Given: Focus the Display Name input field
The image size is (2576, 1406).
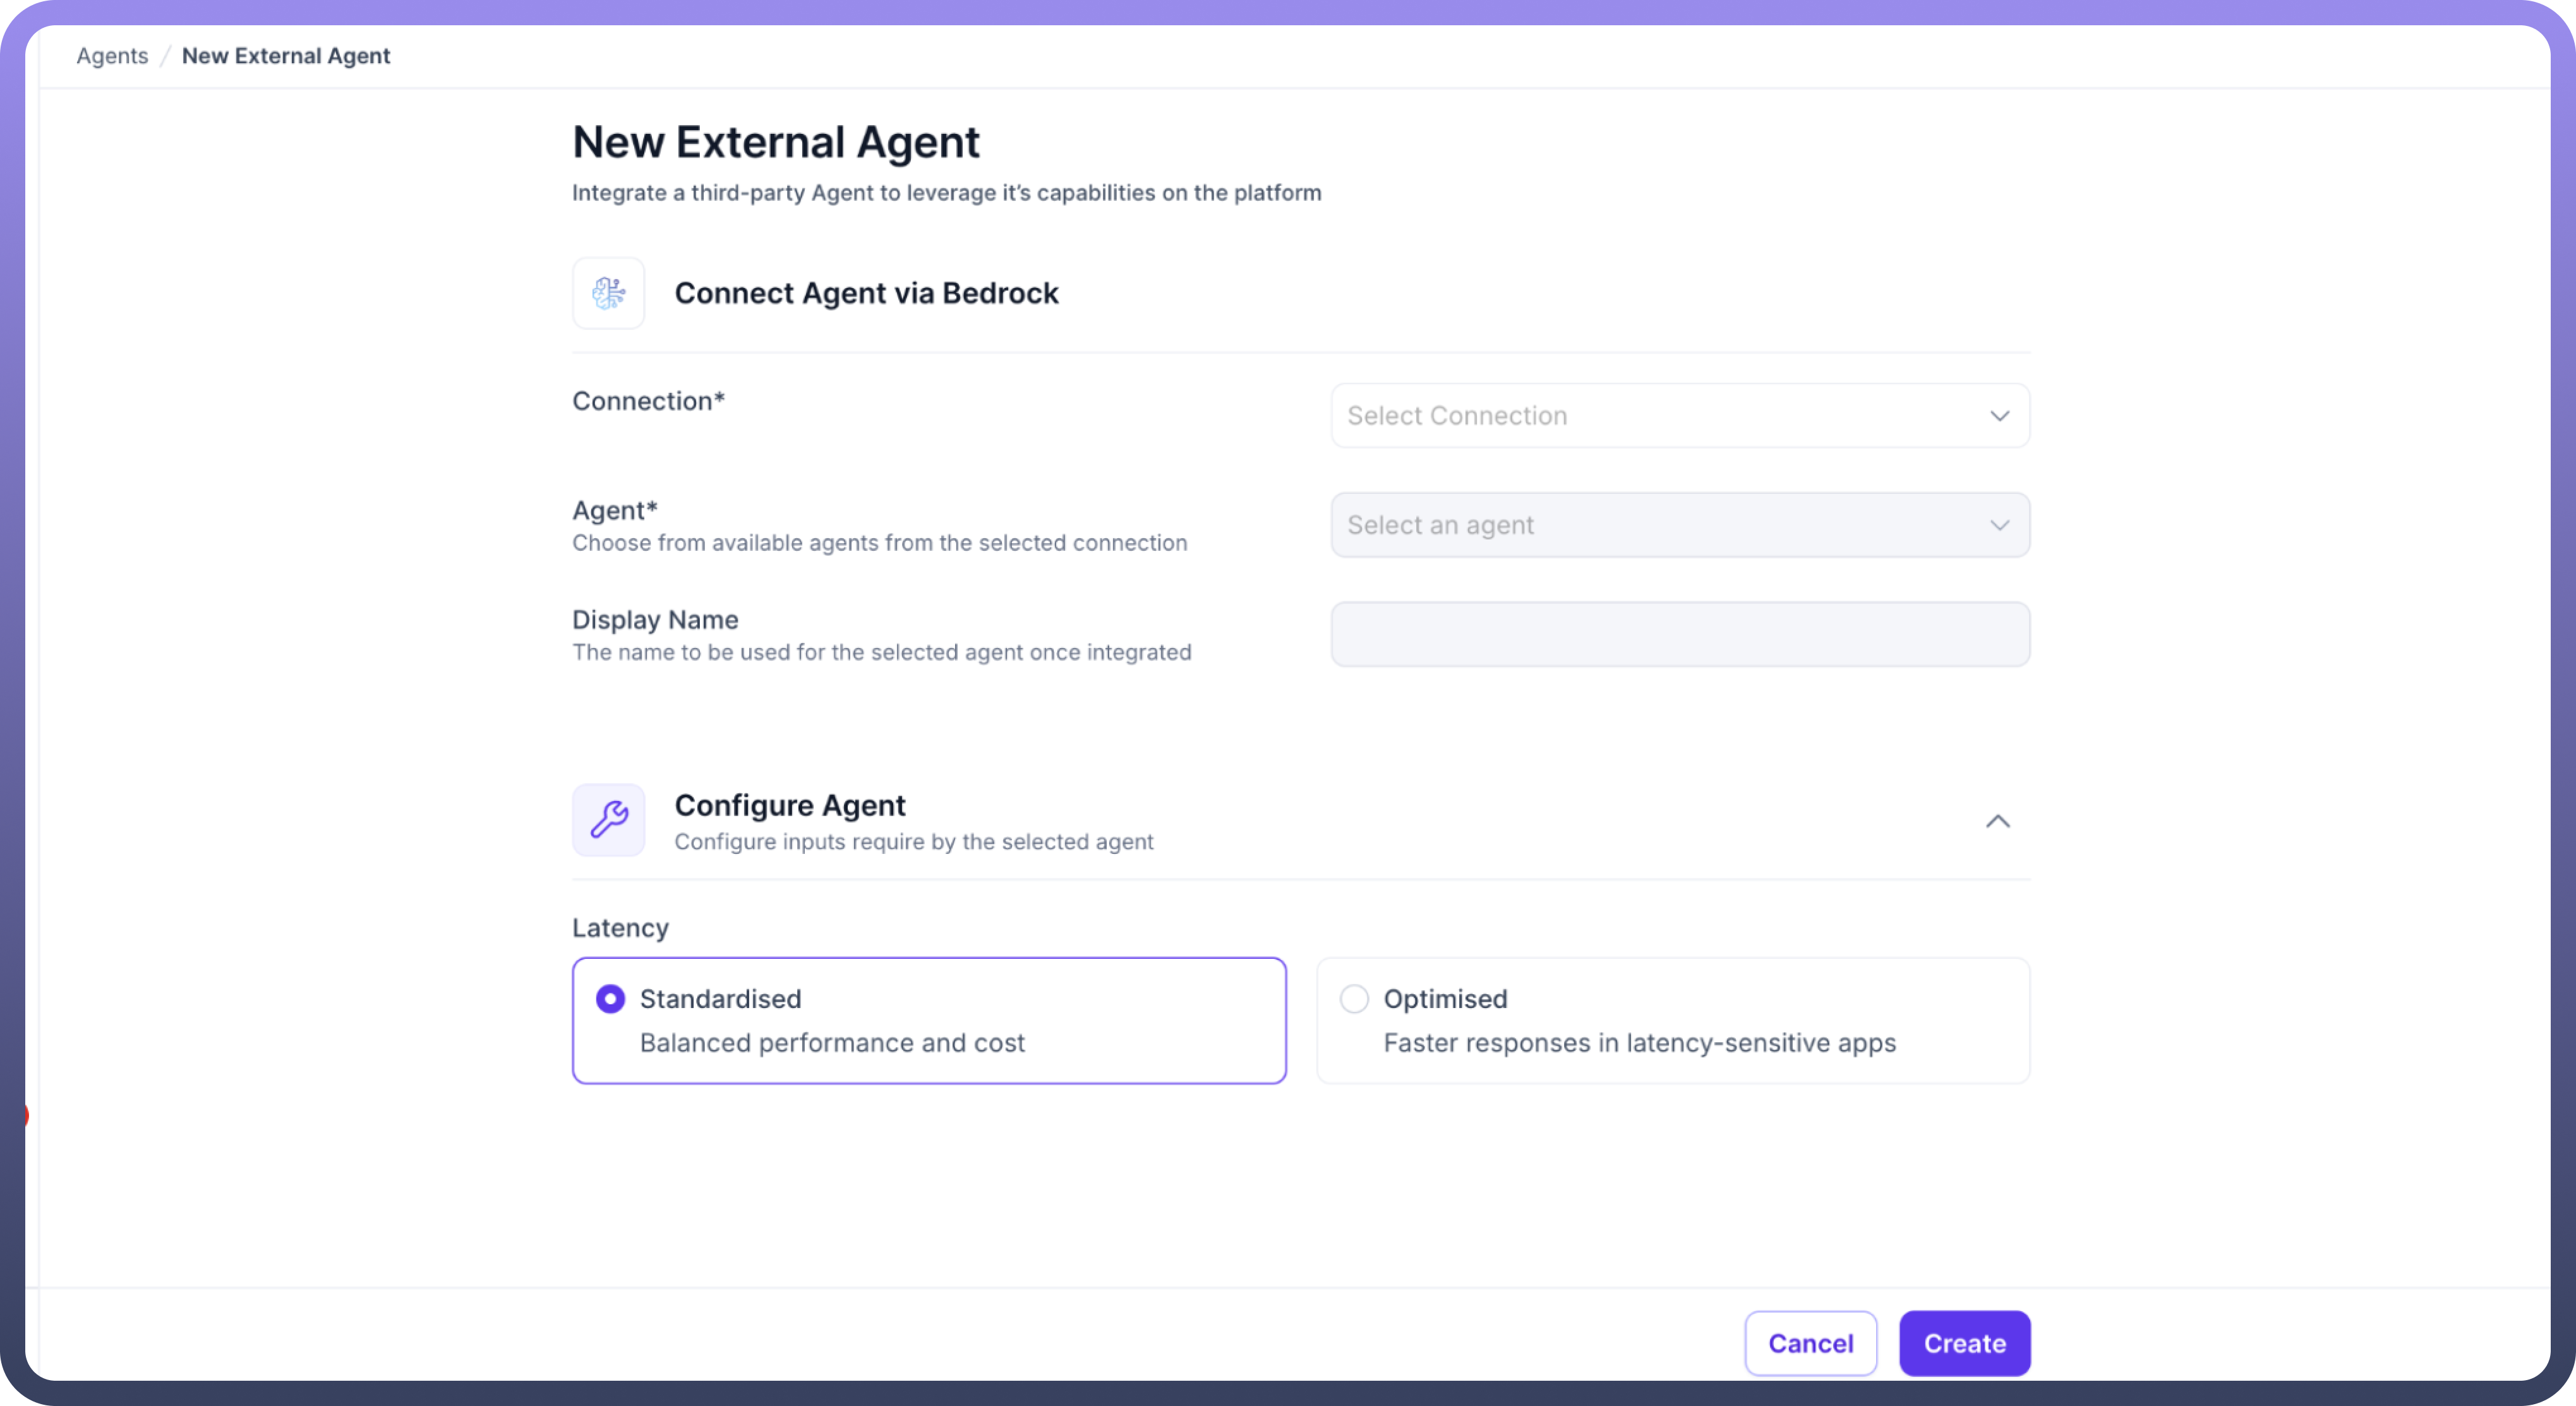Looking at the screenshot, I should point(1680,634).
